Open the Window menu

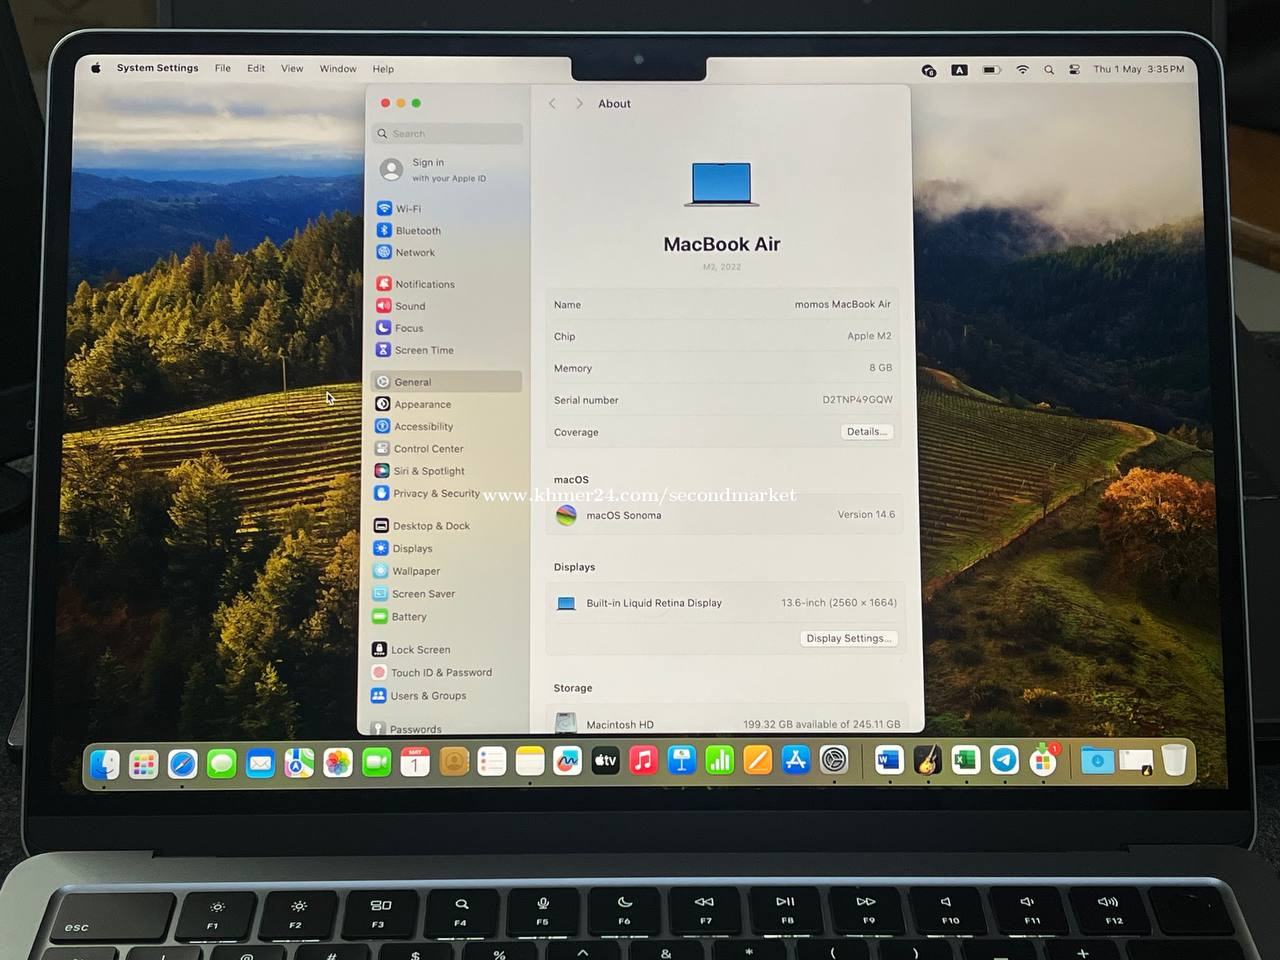[338, 69]
